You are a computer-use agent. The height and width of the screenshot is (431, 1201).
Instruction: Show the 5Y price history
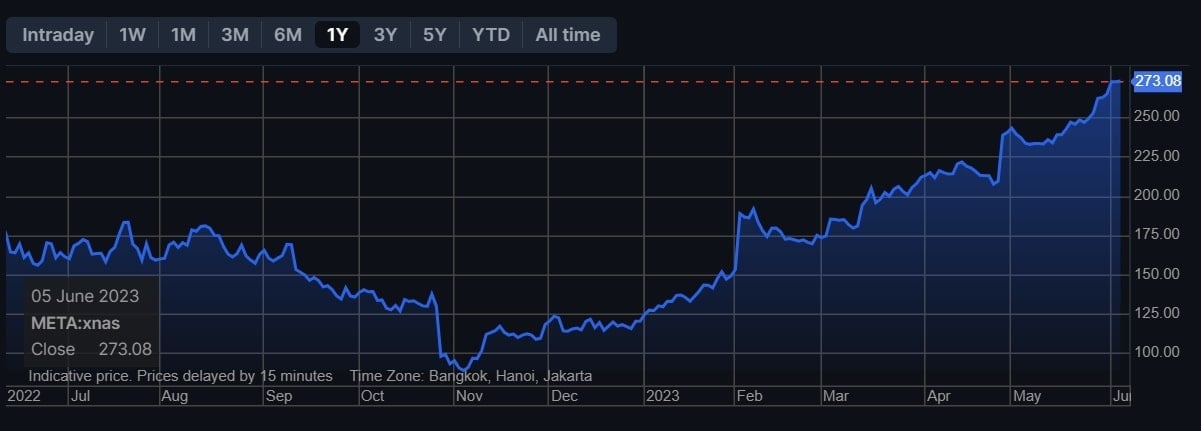tap(435, 35)
